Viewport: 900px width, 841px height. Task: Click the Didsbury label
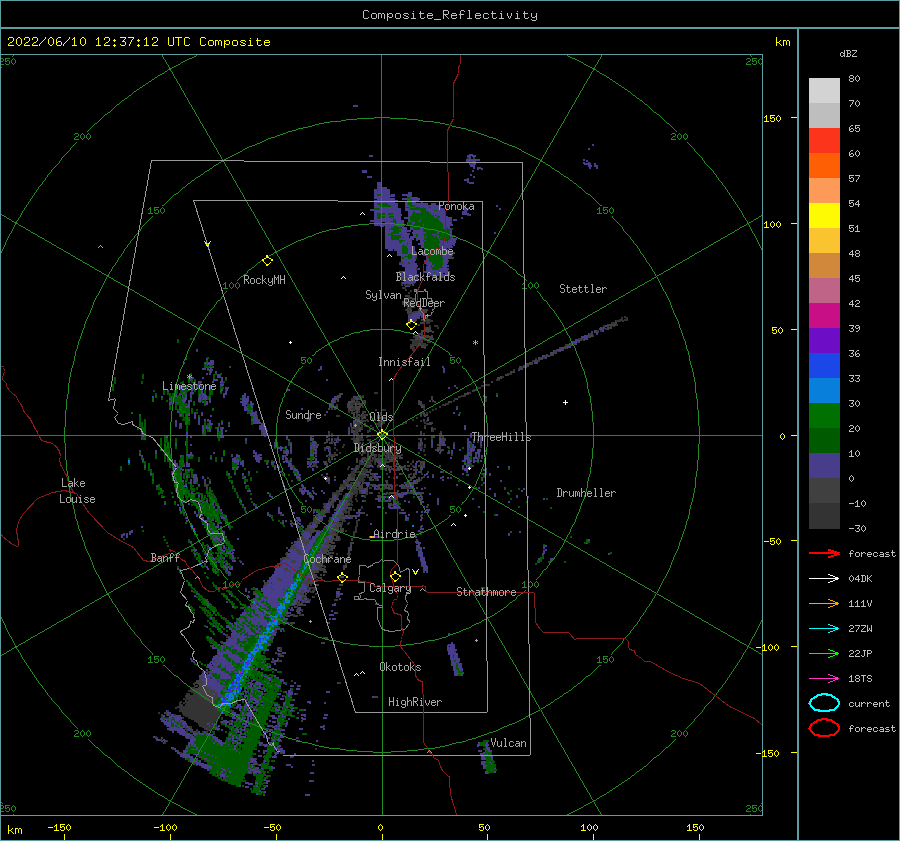[377, 448]
